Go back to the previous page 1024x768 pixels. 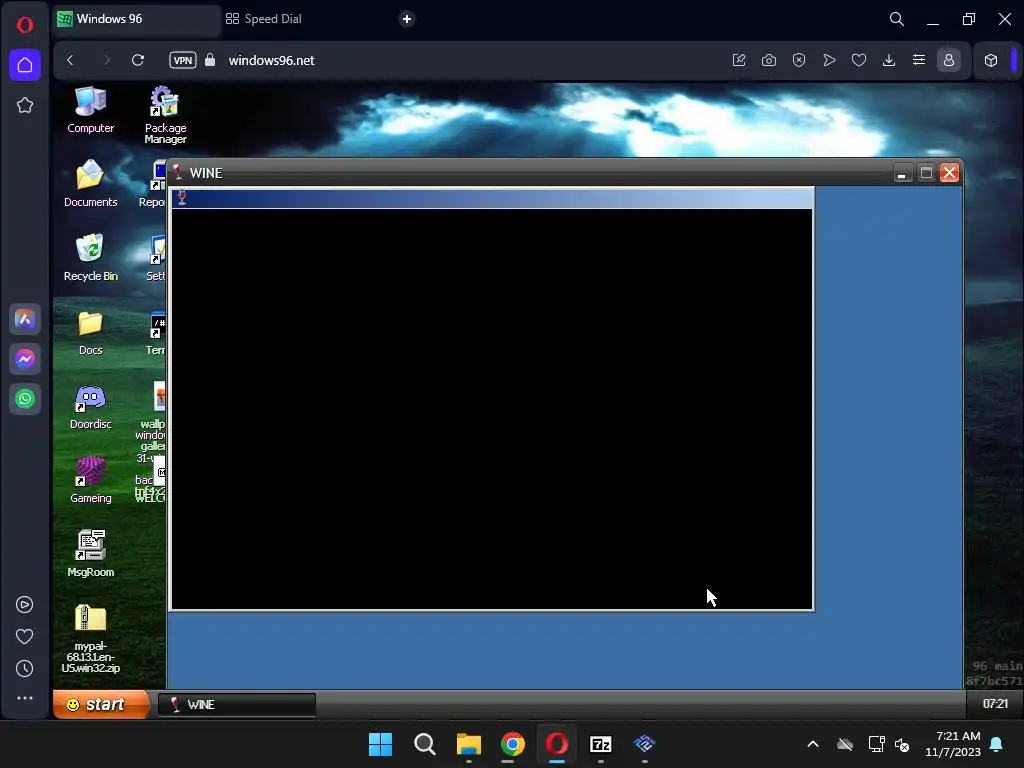71,60
